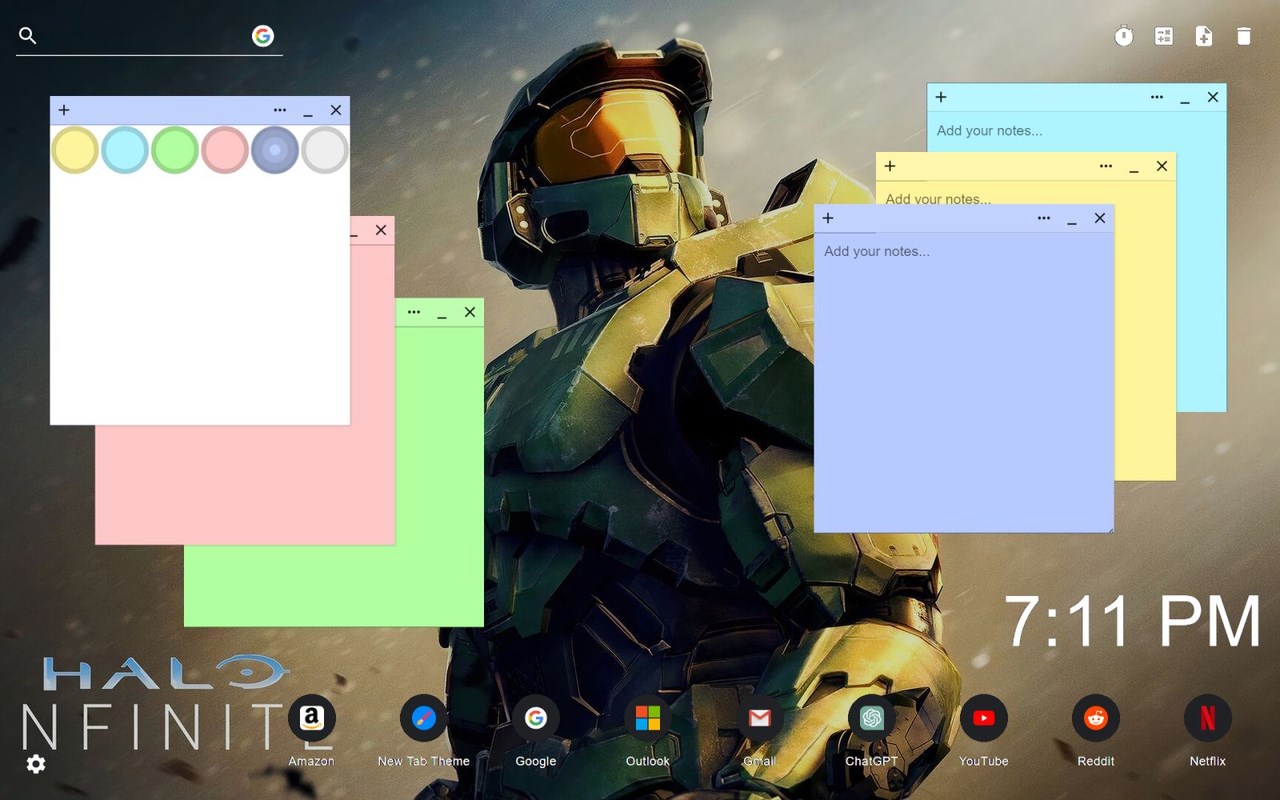This screenshot has width=1280, height=800.
Task: Close the white note
Action: 336,110
